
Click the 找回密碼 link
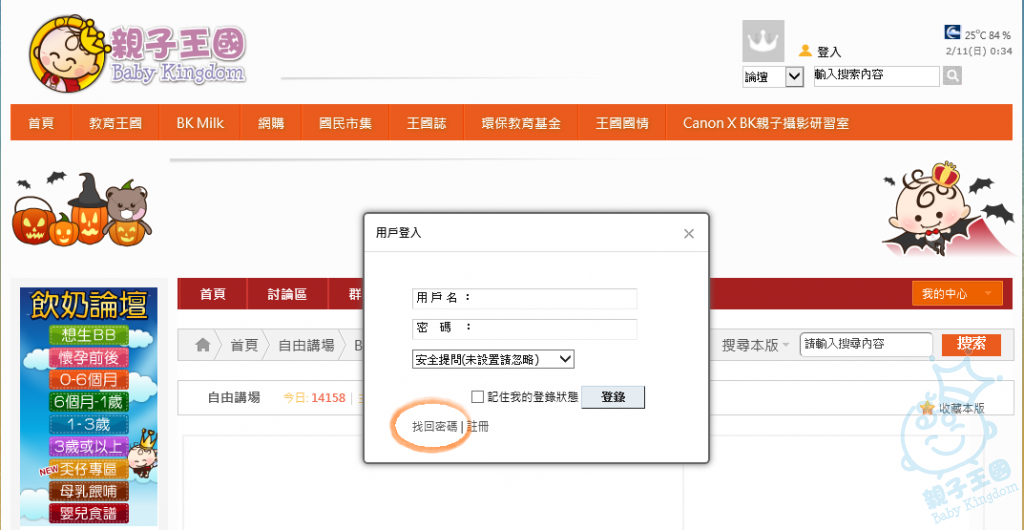[x=434, y=427]
